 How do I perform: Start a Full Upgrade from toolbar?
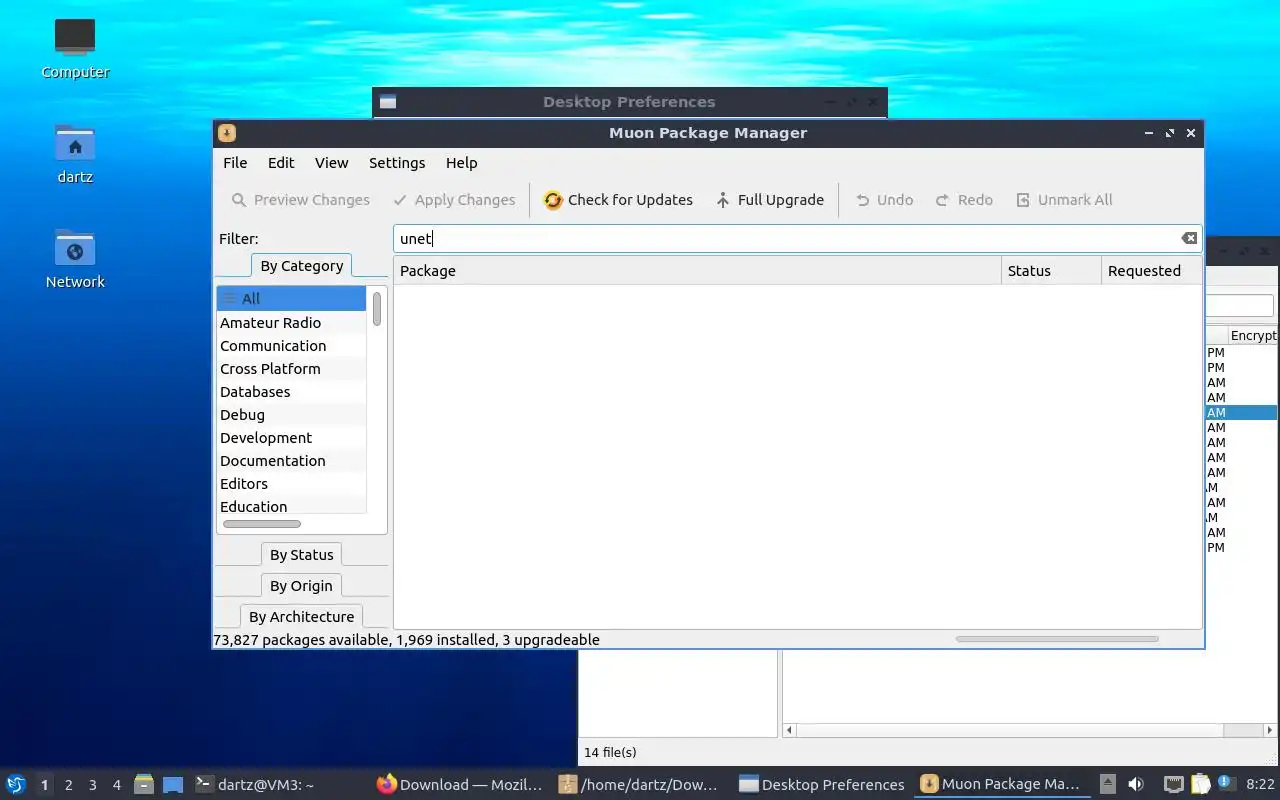769,200
